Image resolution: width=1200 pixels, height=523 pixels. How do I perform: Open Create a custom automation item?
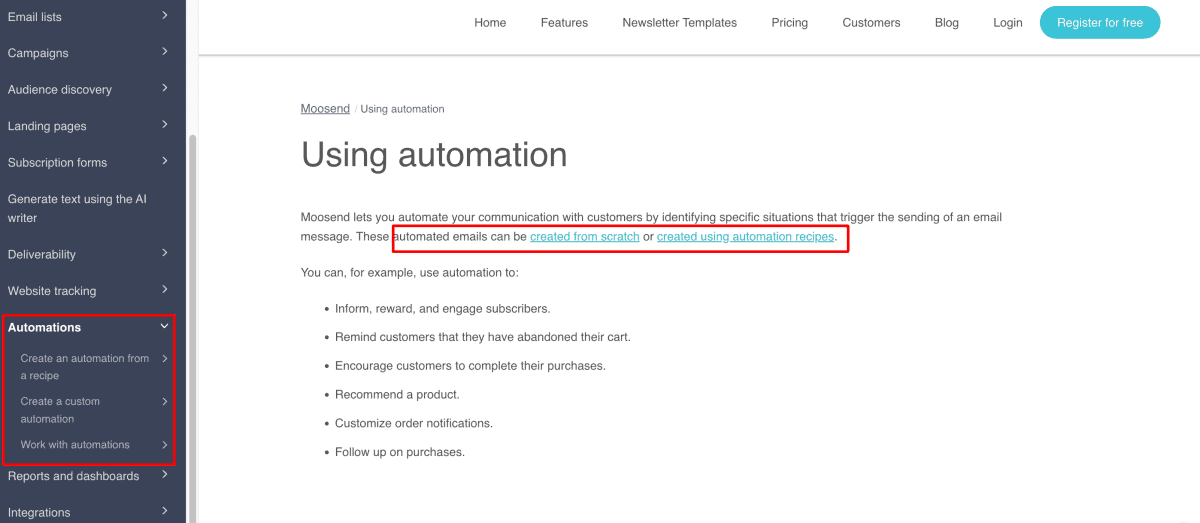pyautogui.click(x=60, y=410)
